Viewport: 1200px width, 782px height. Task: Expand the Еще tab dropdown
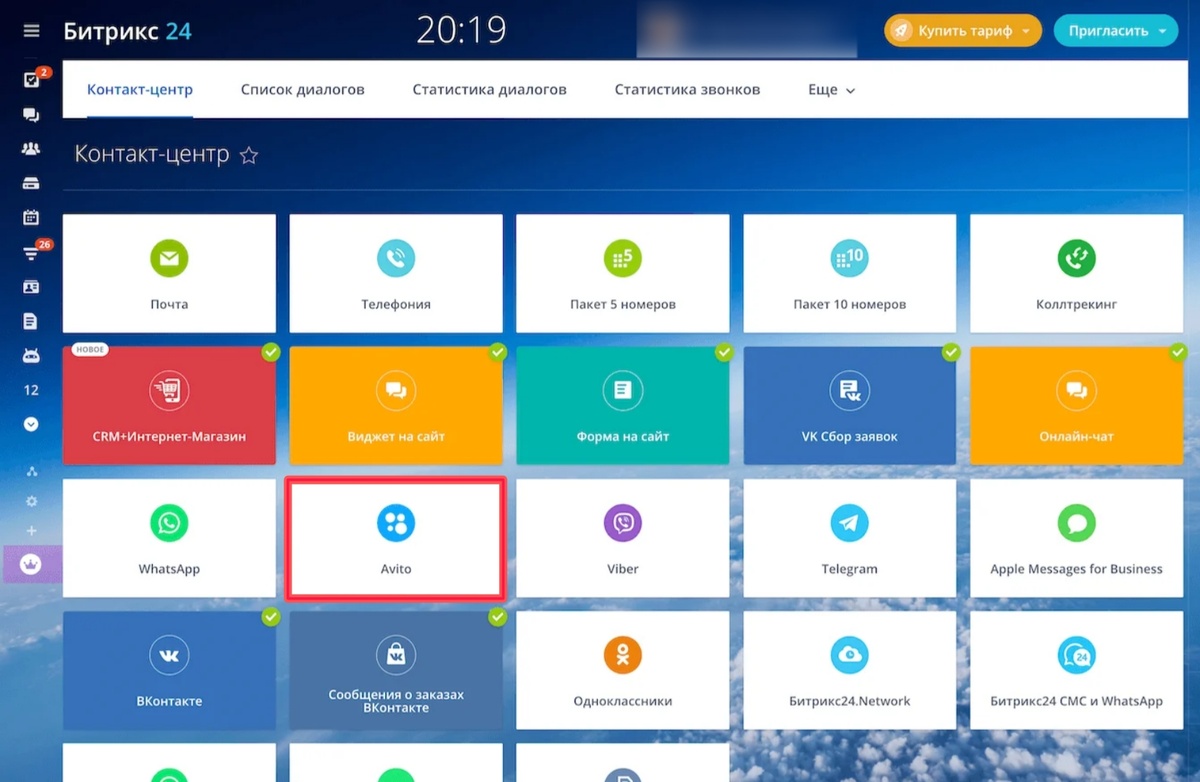pyautogui.click(x=831, y=90)
